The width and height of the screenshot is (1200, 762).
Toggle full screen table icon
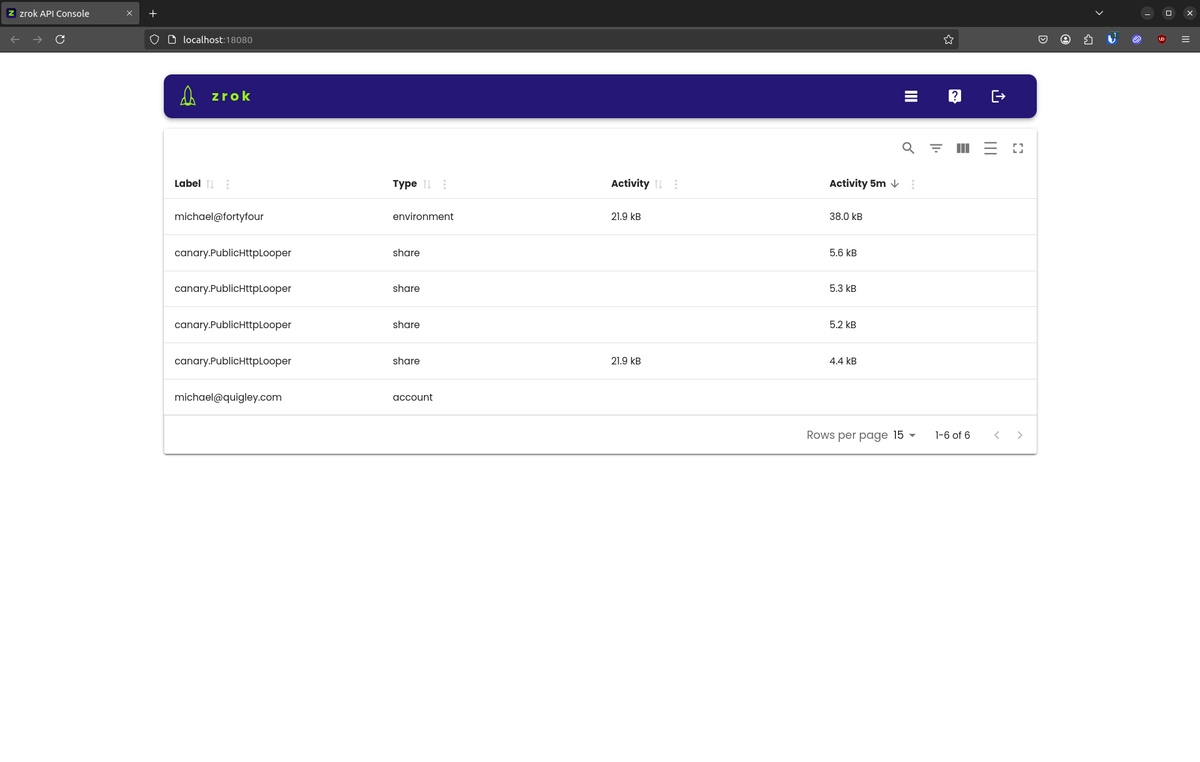[x=1018, y=148]
